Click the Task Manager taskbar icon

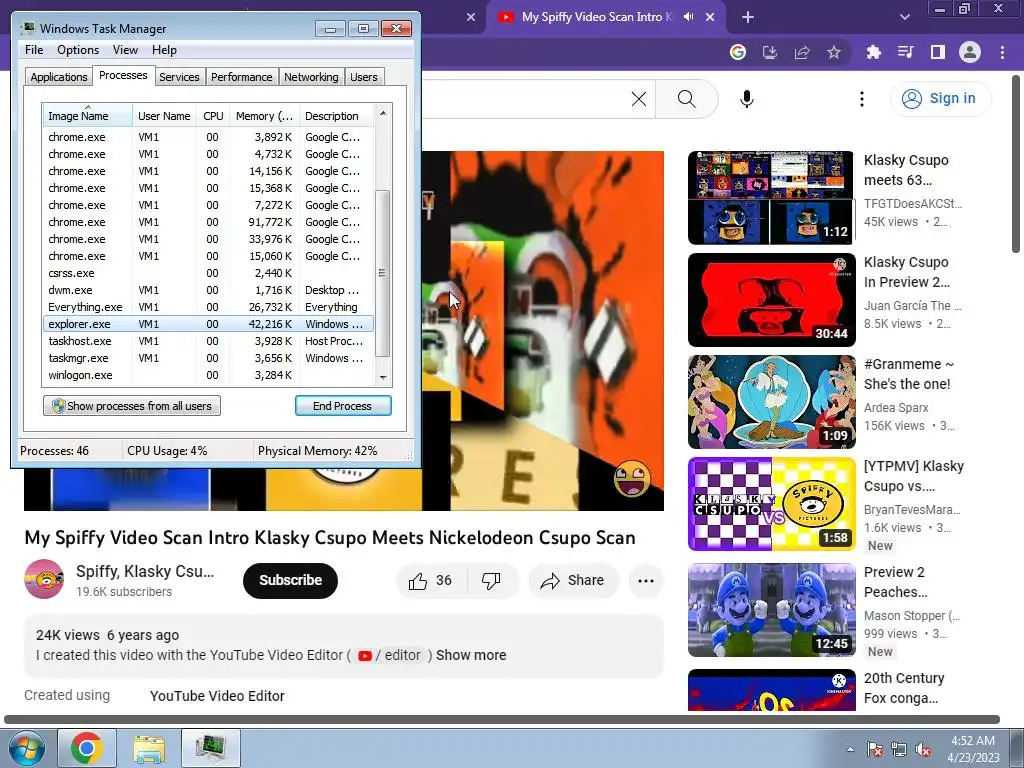pyautogui.click(x=211, y=748)
